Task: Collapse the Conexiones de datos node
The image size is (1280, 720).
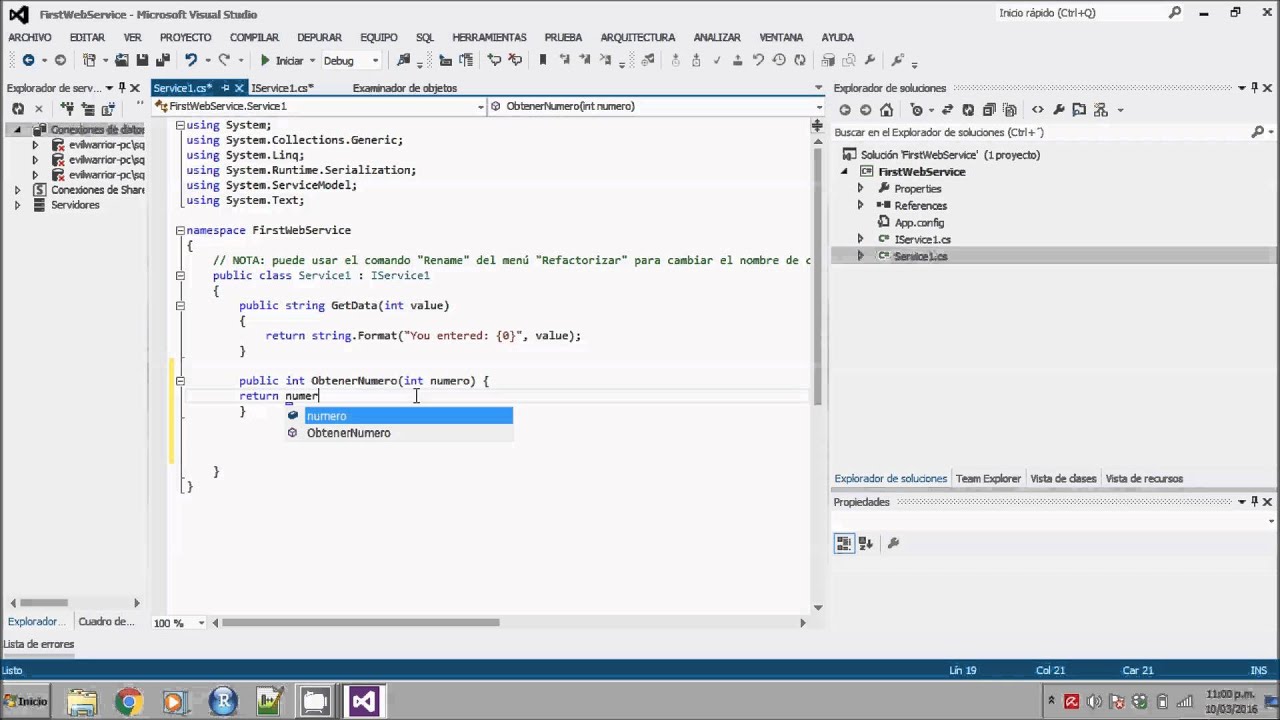Action: coord(16,130)
